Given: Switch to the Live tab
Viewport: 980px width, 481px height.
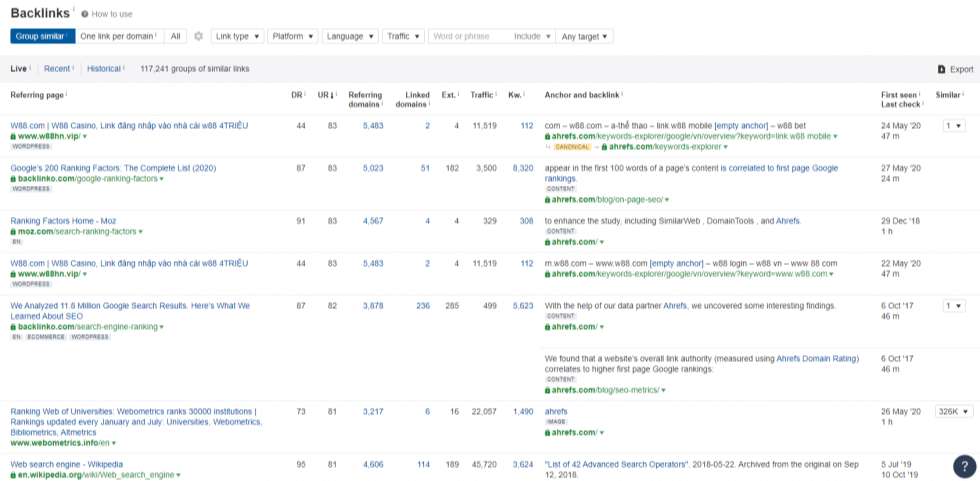Looking at the screenshot, I should [x=18, y=69].
